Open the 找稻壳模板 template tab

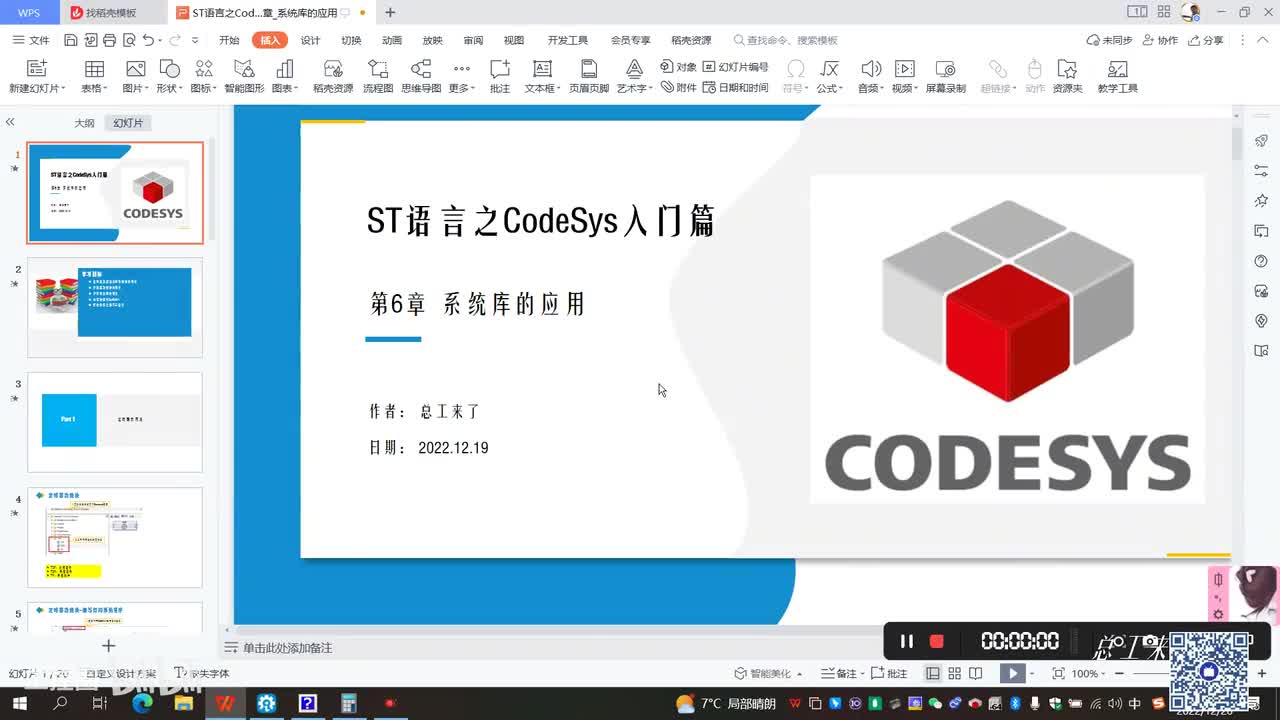click(x=110, y=13)
